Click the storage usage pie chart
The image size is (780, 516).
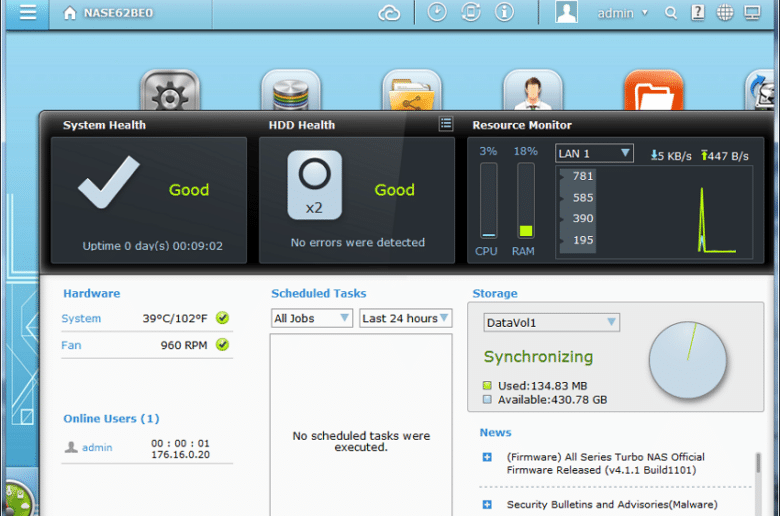click(x=688, y=360)
